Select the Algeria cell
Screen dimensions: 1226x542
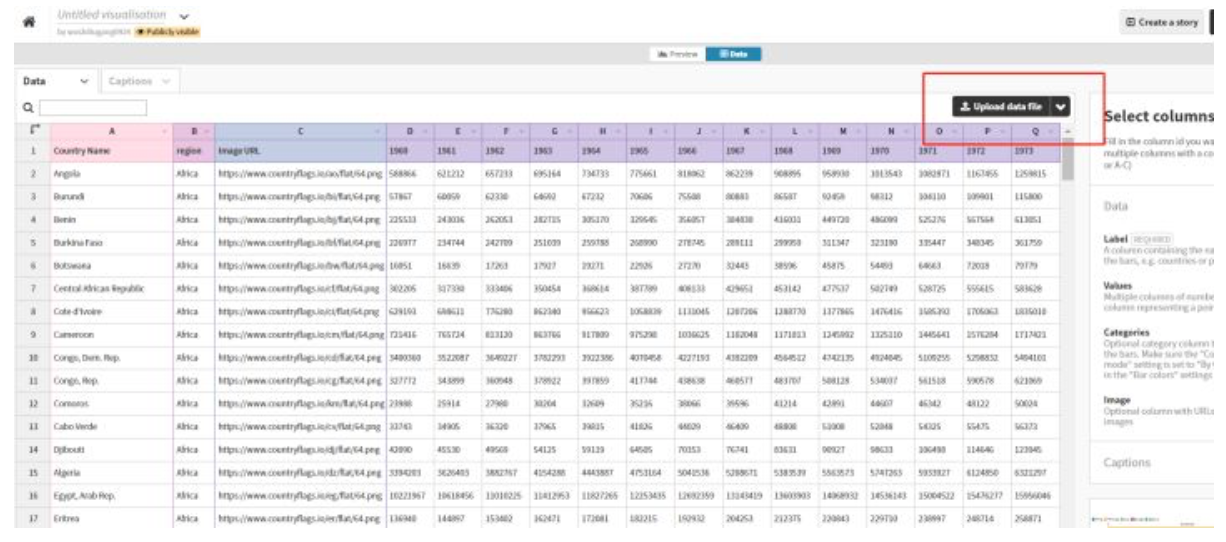coord(111,474)
